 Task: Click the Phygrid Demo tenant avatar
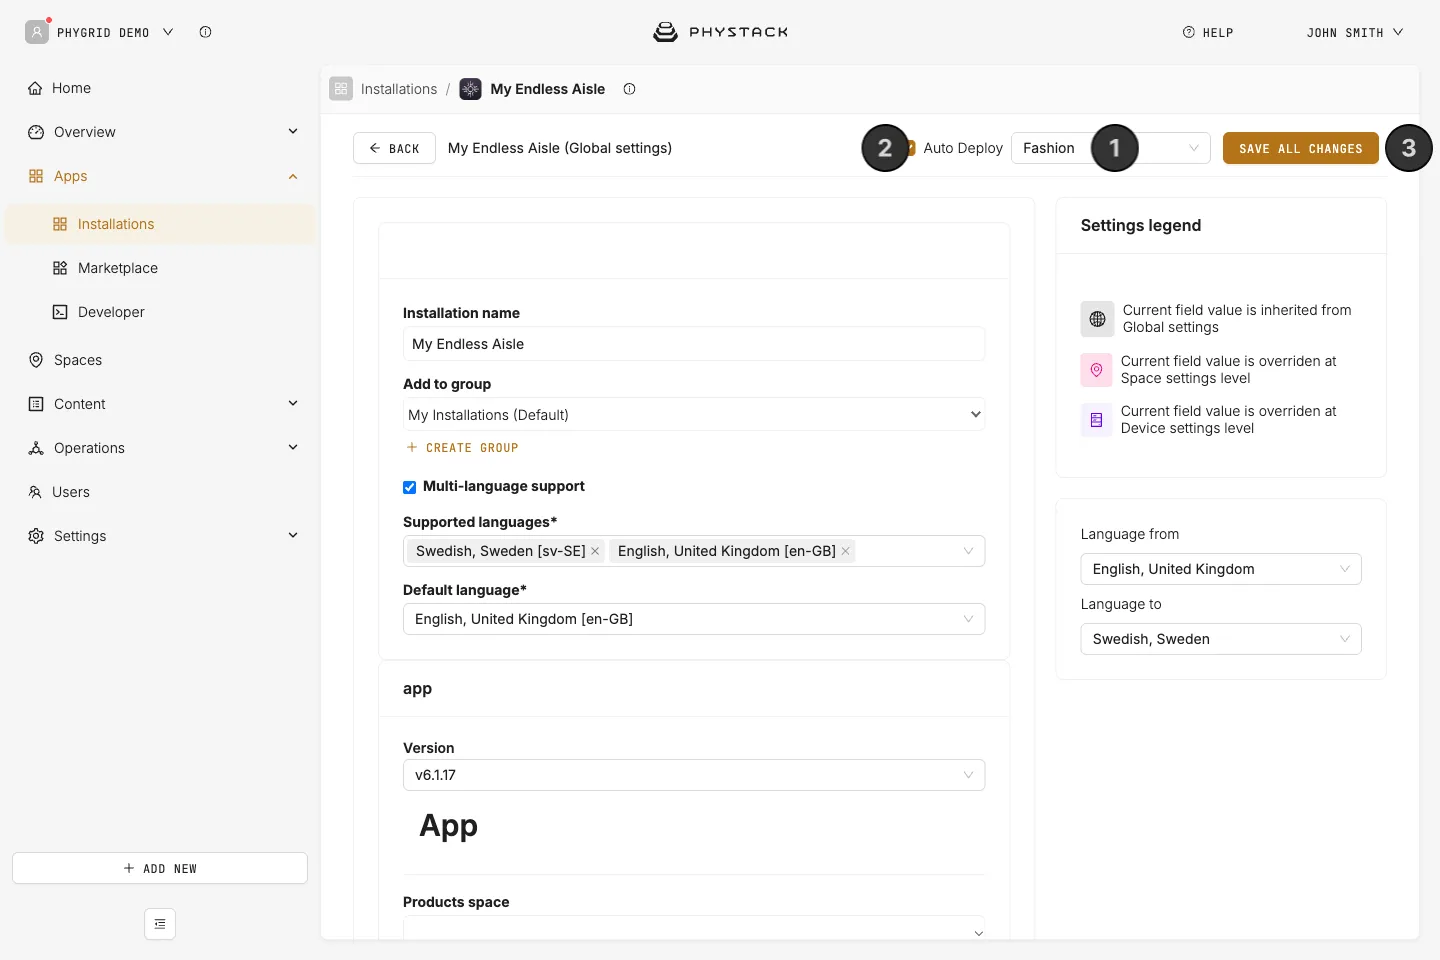pyautogui.click(x=37, y=32)
